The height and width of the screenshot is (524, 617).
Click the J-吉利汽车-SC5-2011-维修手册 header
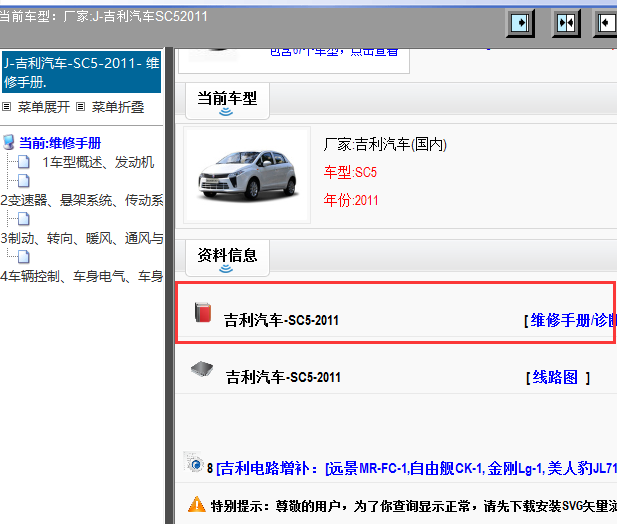tap(81, 72)
